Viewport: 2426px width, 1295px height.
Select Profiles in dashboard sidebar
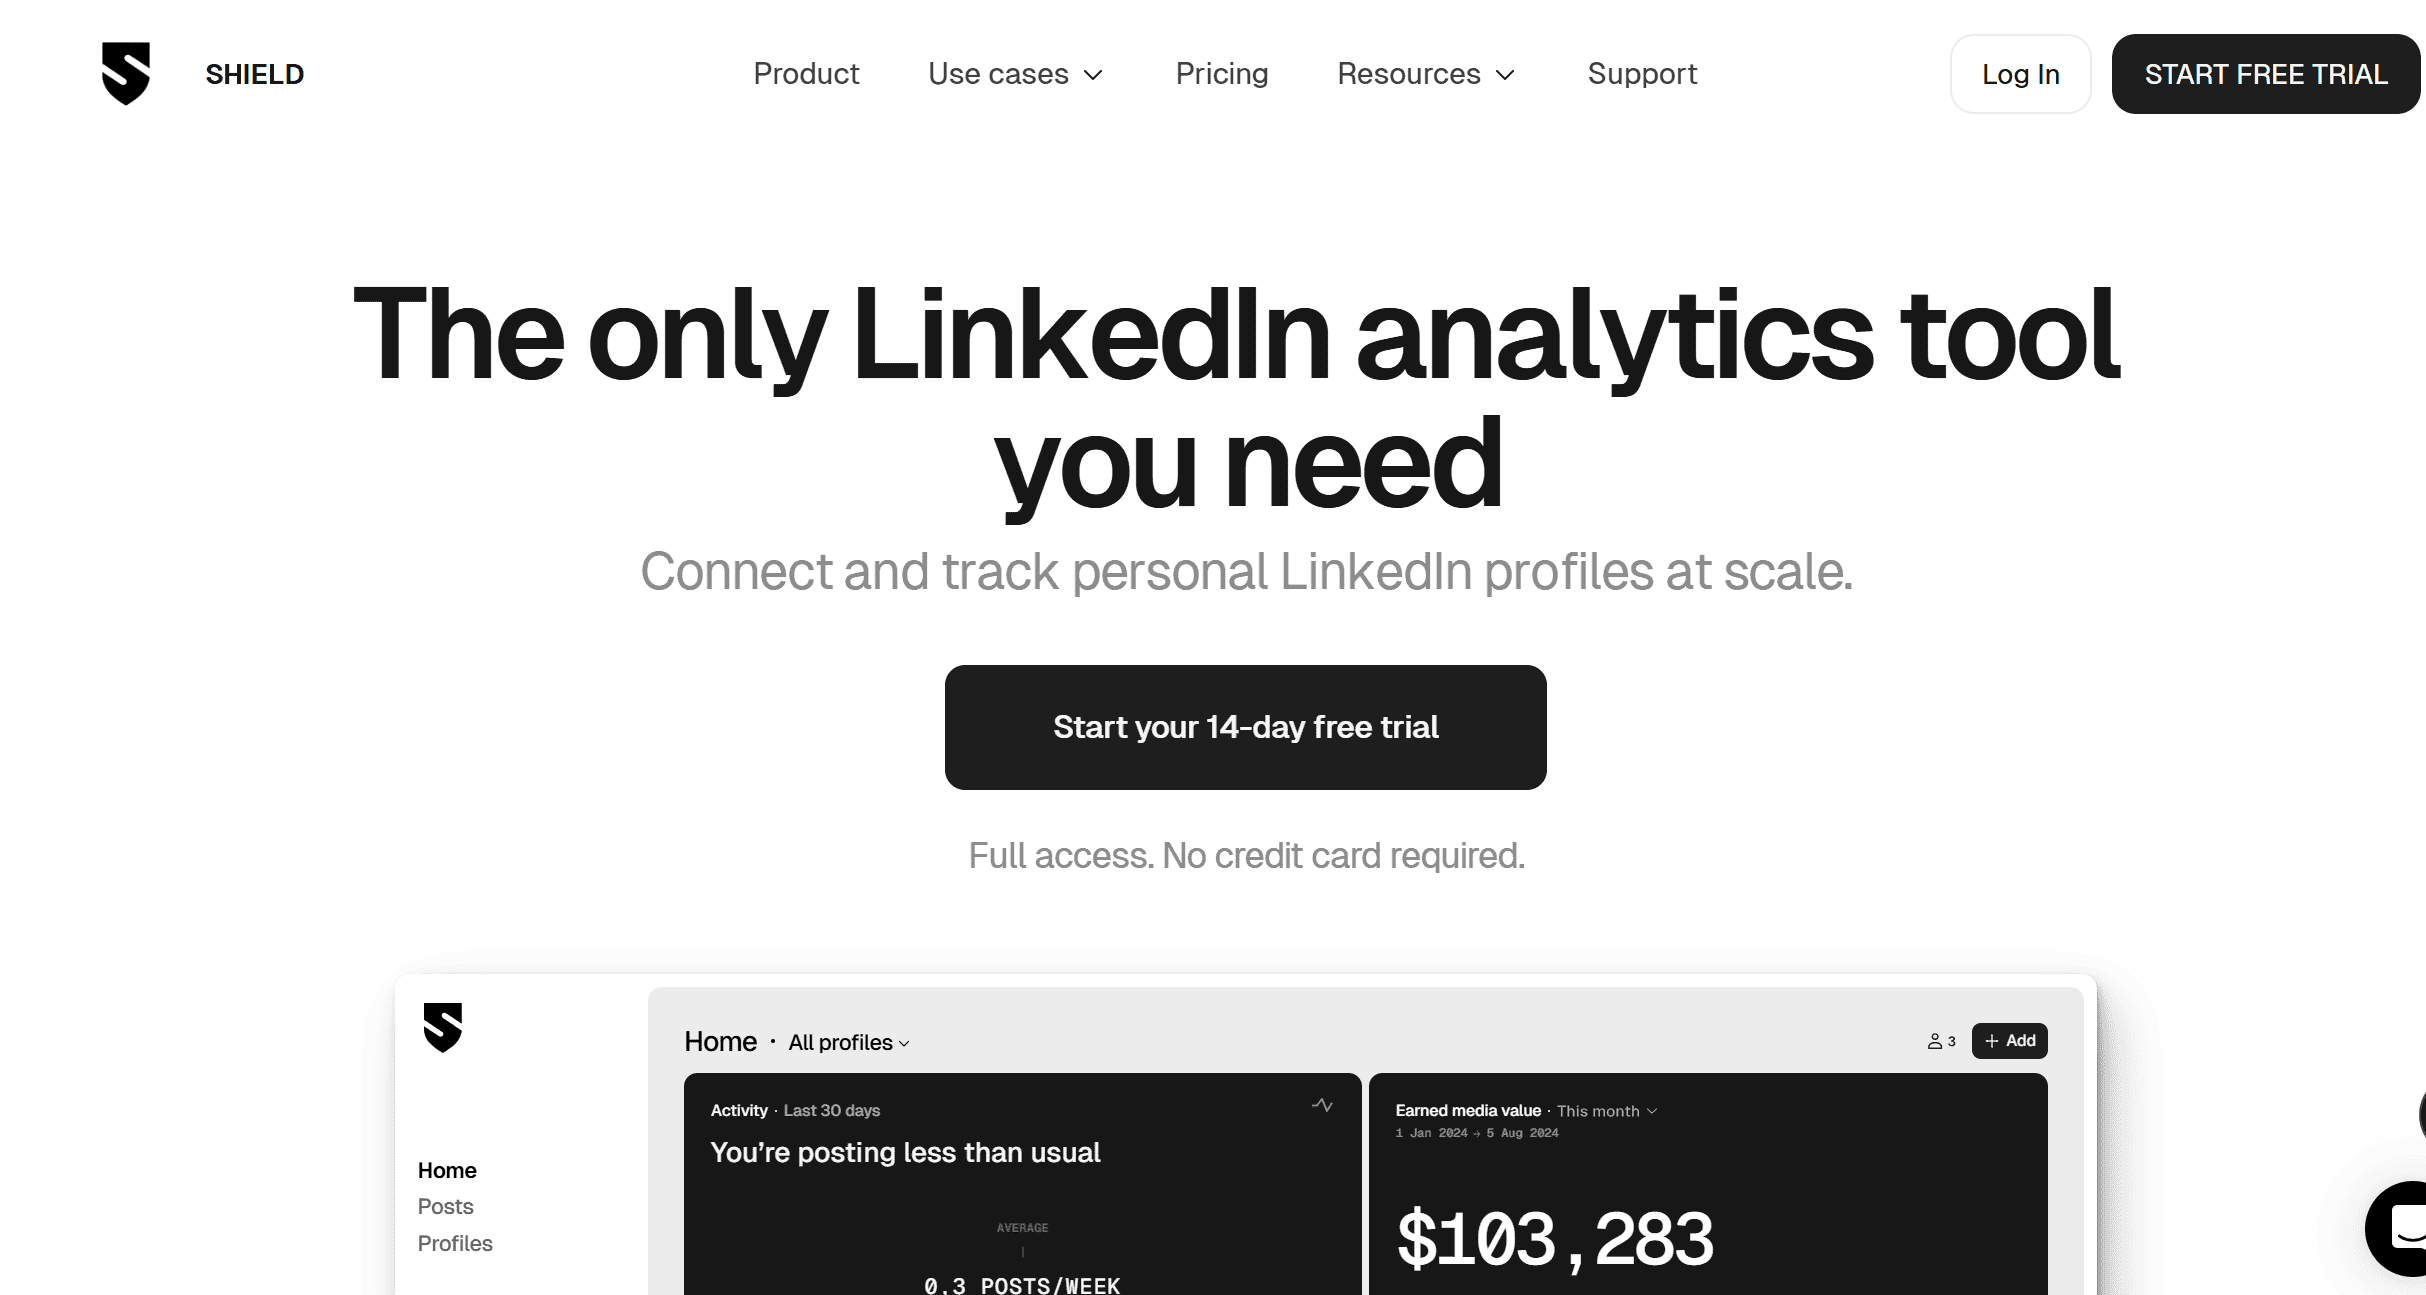(455, 1244)
